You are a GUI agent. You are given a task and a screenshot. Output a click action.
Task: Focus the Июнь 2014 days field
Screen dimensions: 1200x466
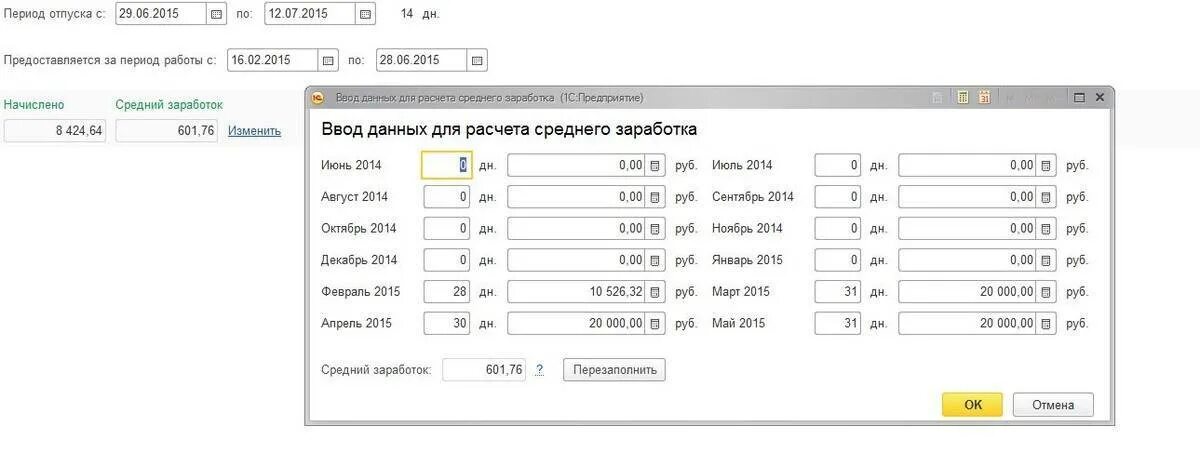446,165
